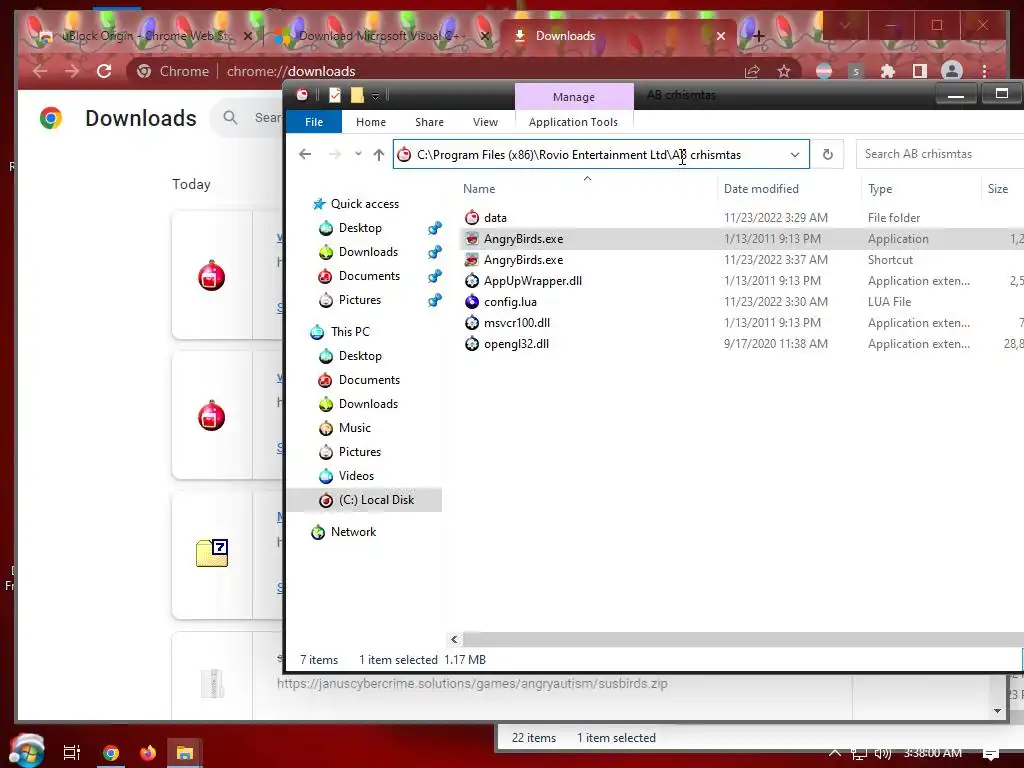1024x768 pixels.
Task: Open File Explorer from the taskbar
Action: point(185,753)
